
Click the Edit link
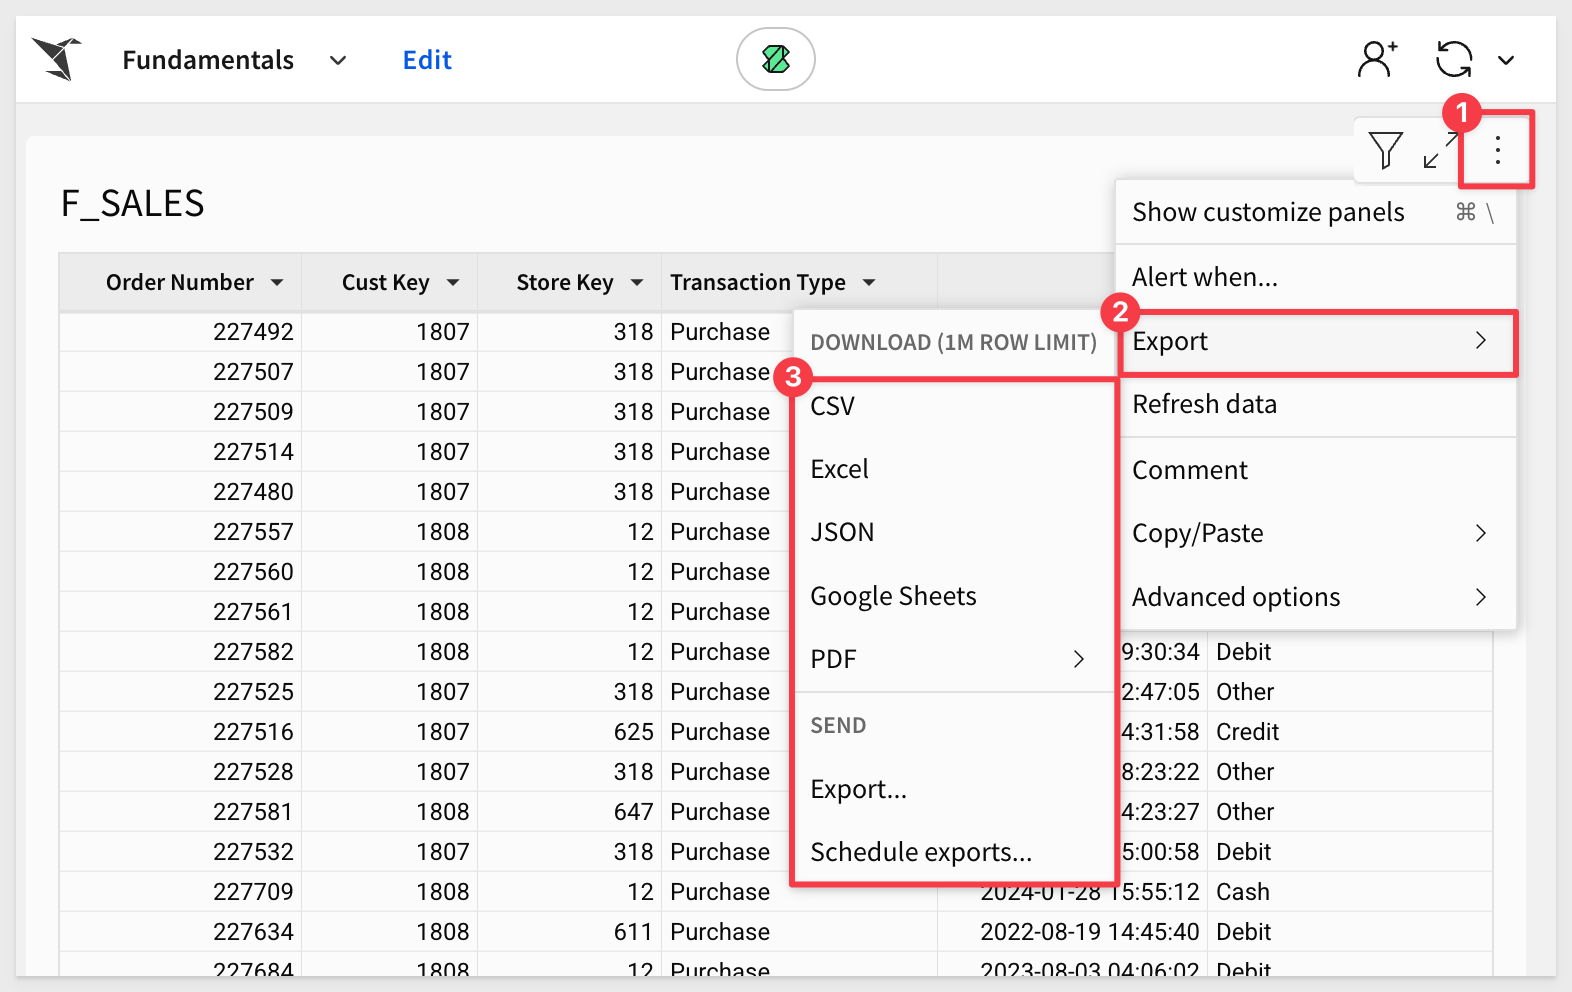[427, 60]
